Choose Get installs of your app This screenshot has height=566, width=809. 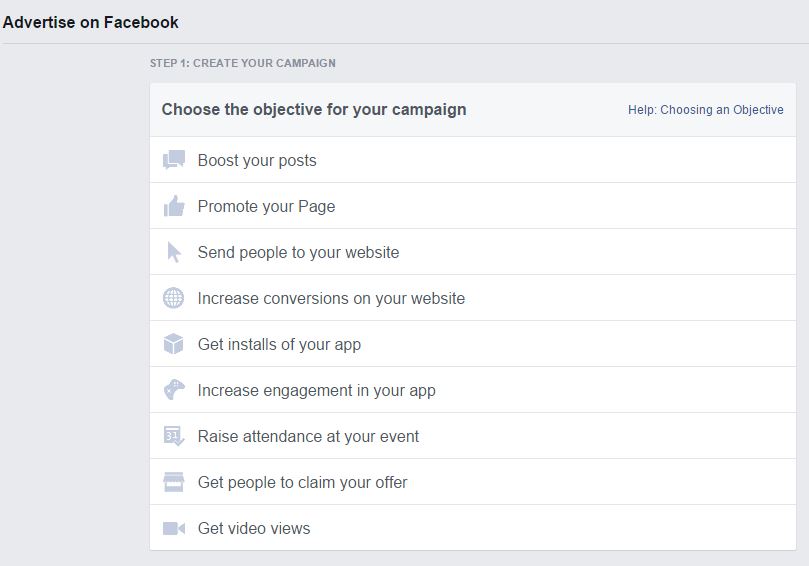coord(279,344)
